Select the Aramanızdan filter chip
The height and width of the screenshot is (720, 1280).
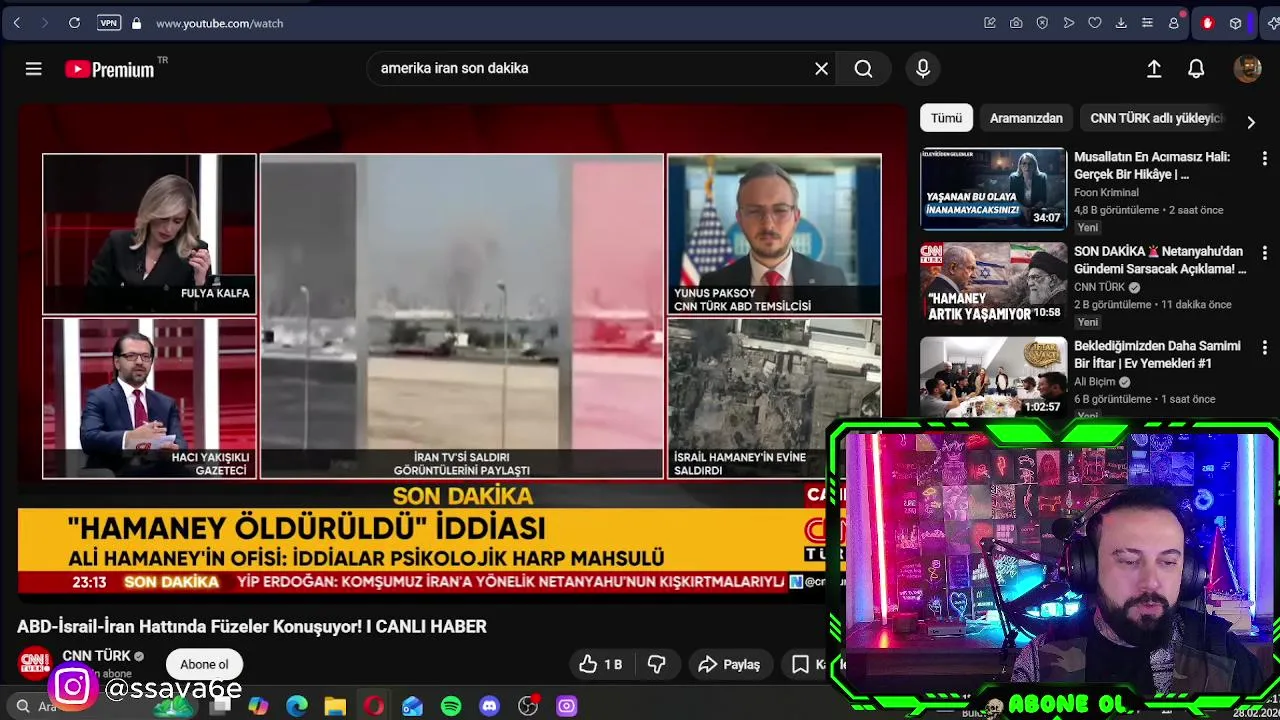[1026, 118]
